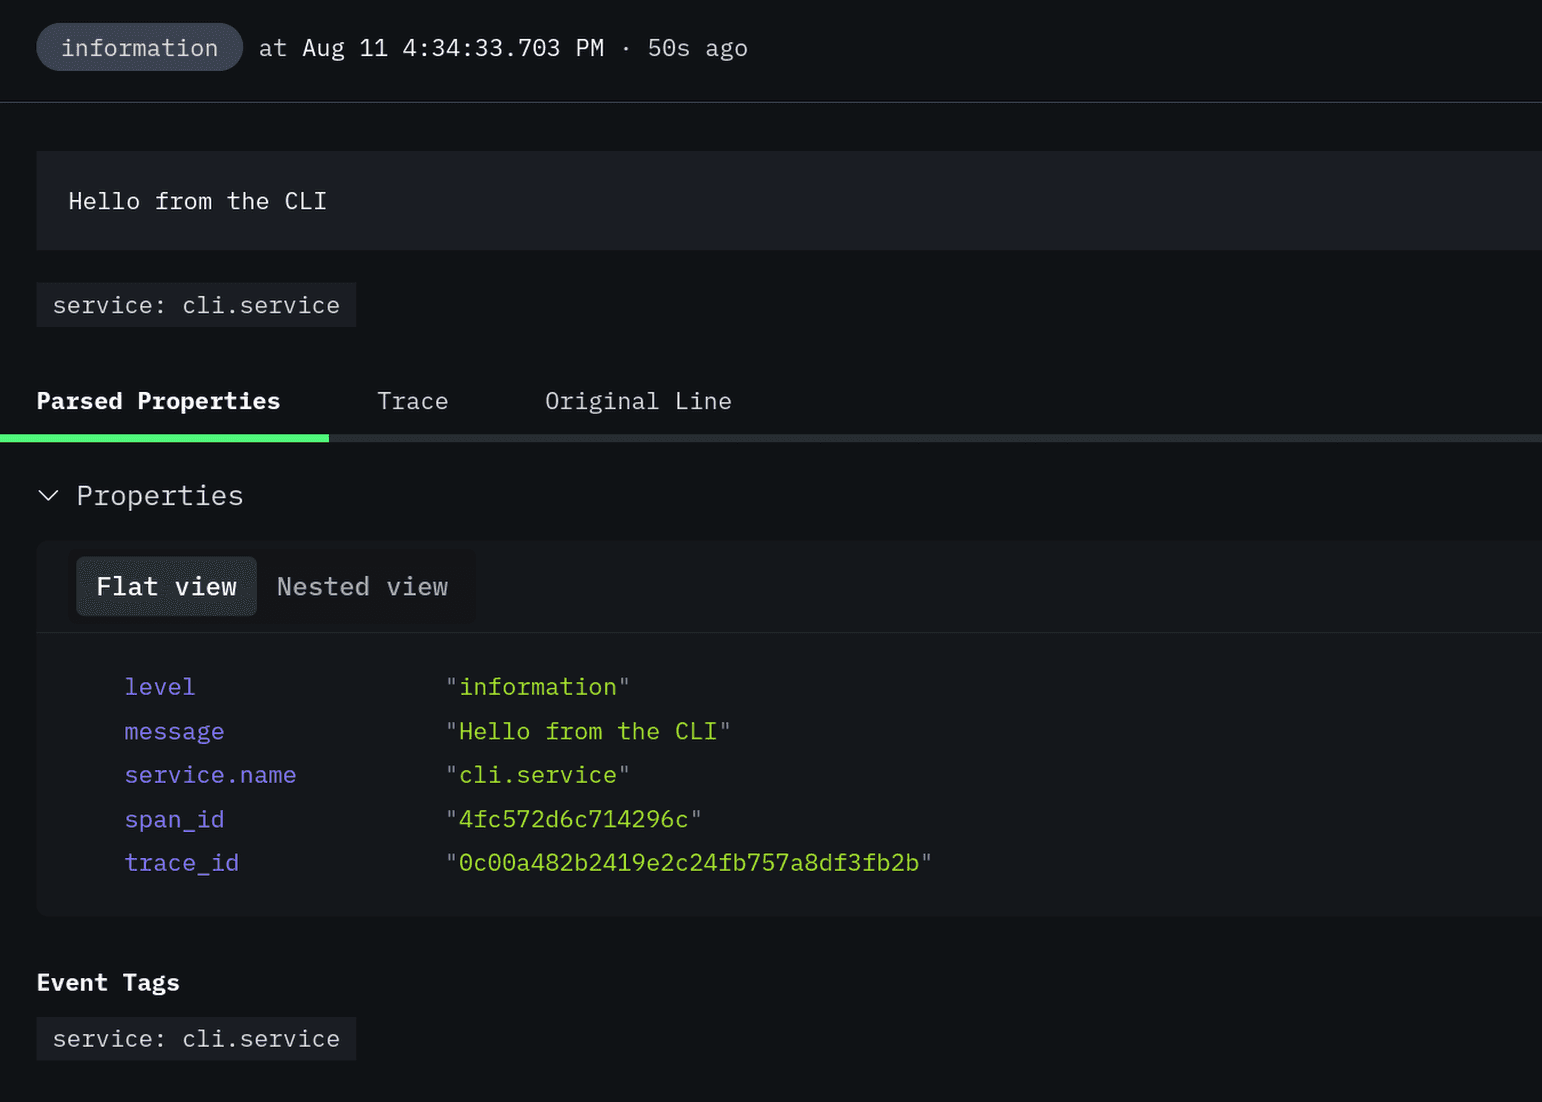The width and height of the screenshot is (1542, 1102).
Task: Switch to the Trace tab
Action: (412, 401)
